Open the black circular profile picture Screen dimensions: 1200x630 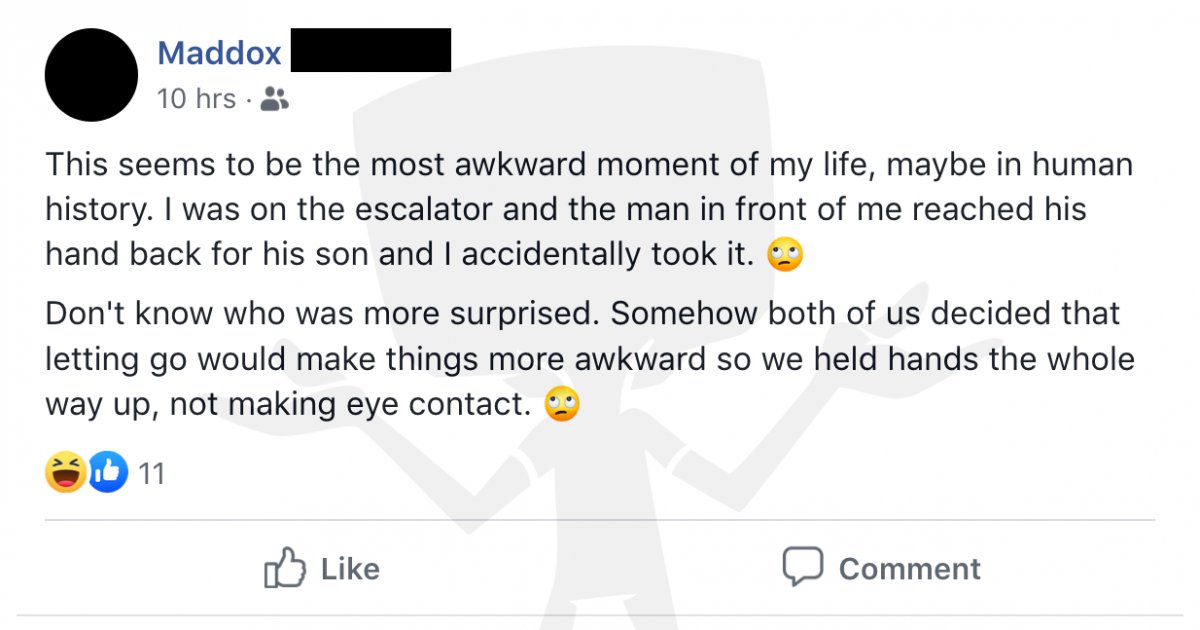click(92, 74)
